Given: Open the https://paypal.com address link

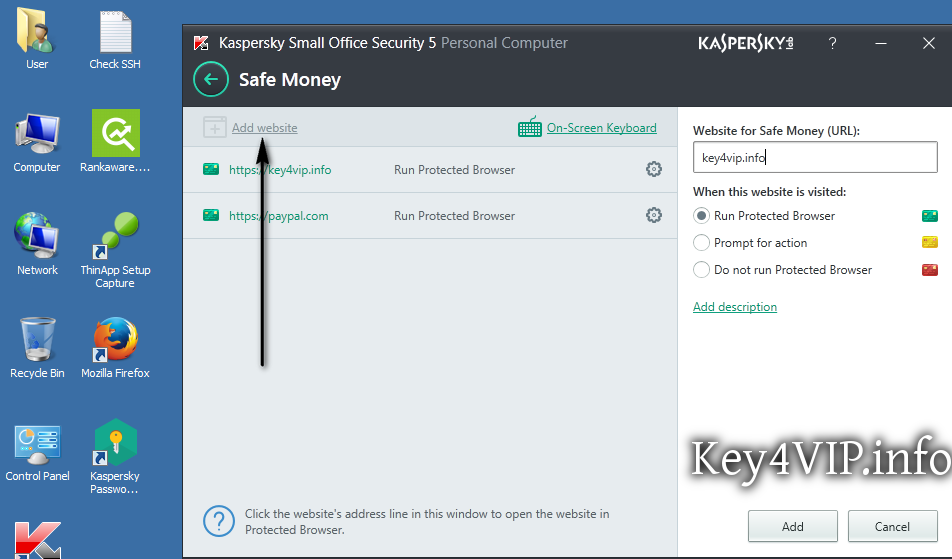Looking at the screenshot, I should click(279, 216).
